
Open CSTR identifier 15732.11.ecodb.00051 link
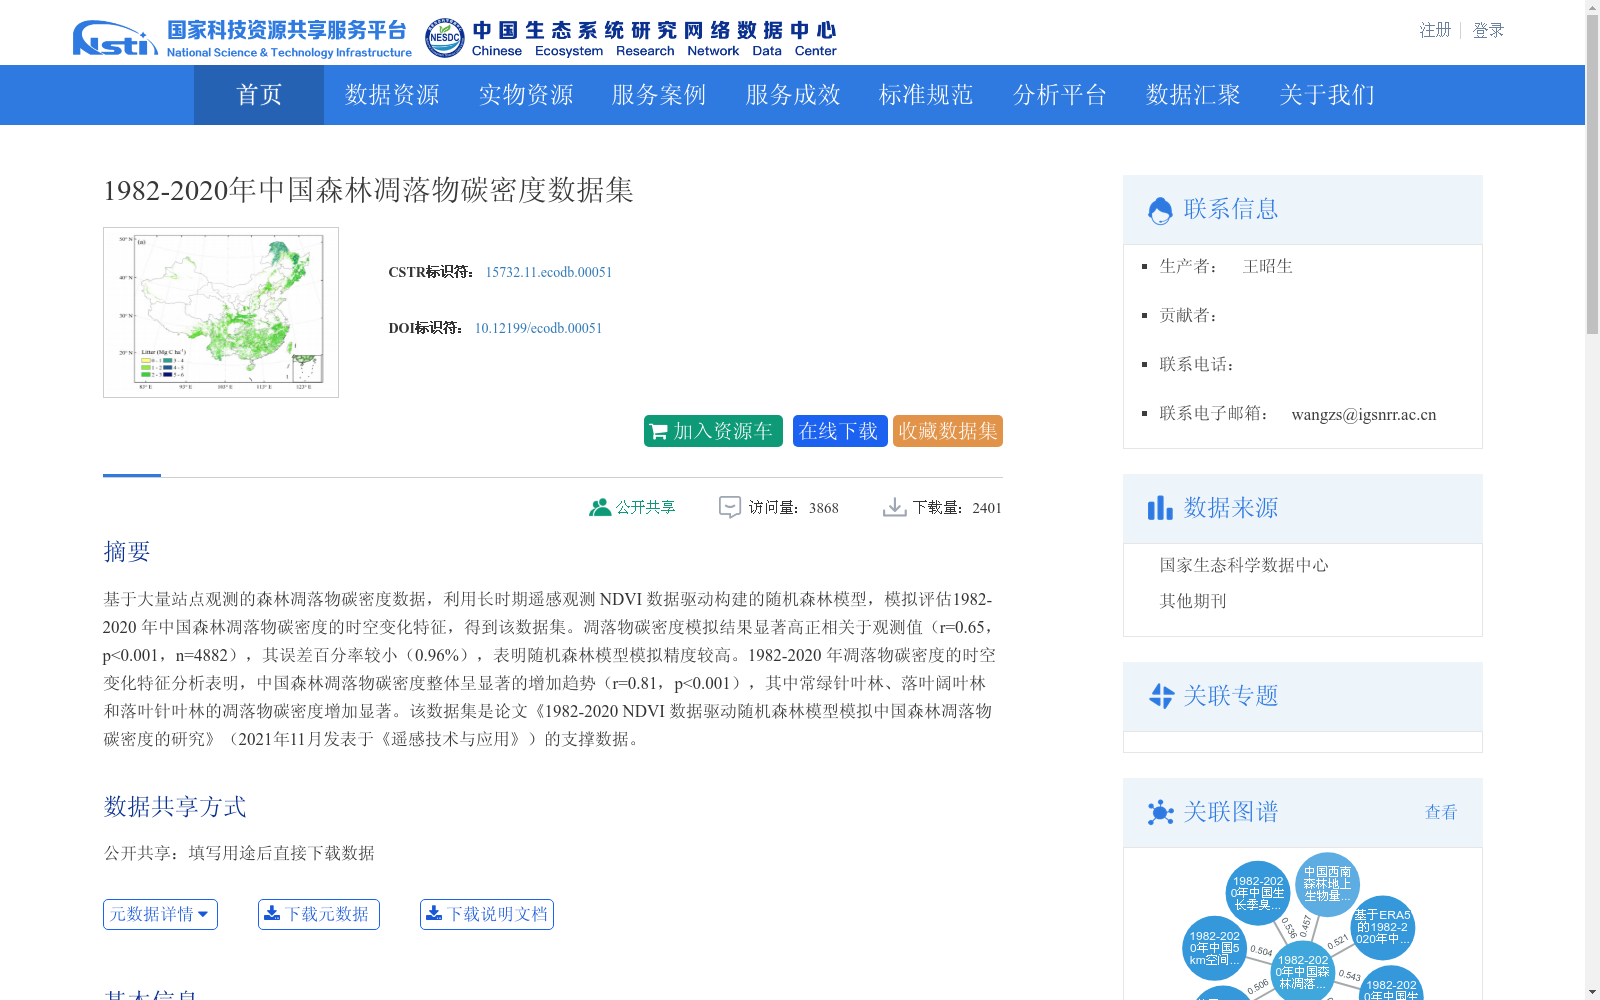(x=549, y=272)
